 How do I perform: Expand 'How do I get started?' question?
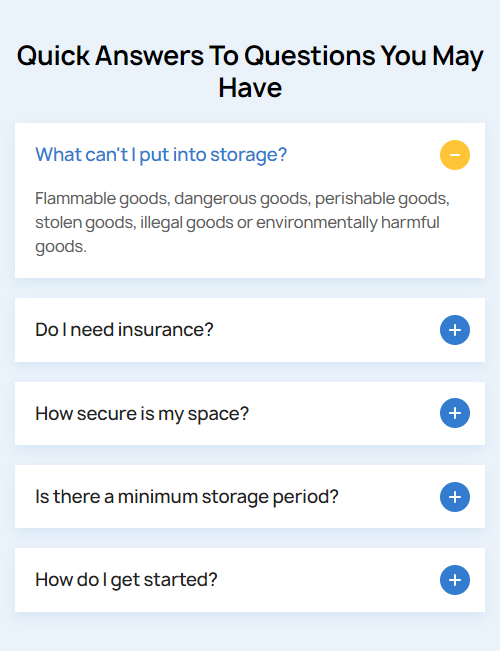pyautogui.click(x=126, y=580)
